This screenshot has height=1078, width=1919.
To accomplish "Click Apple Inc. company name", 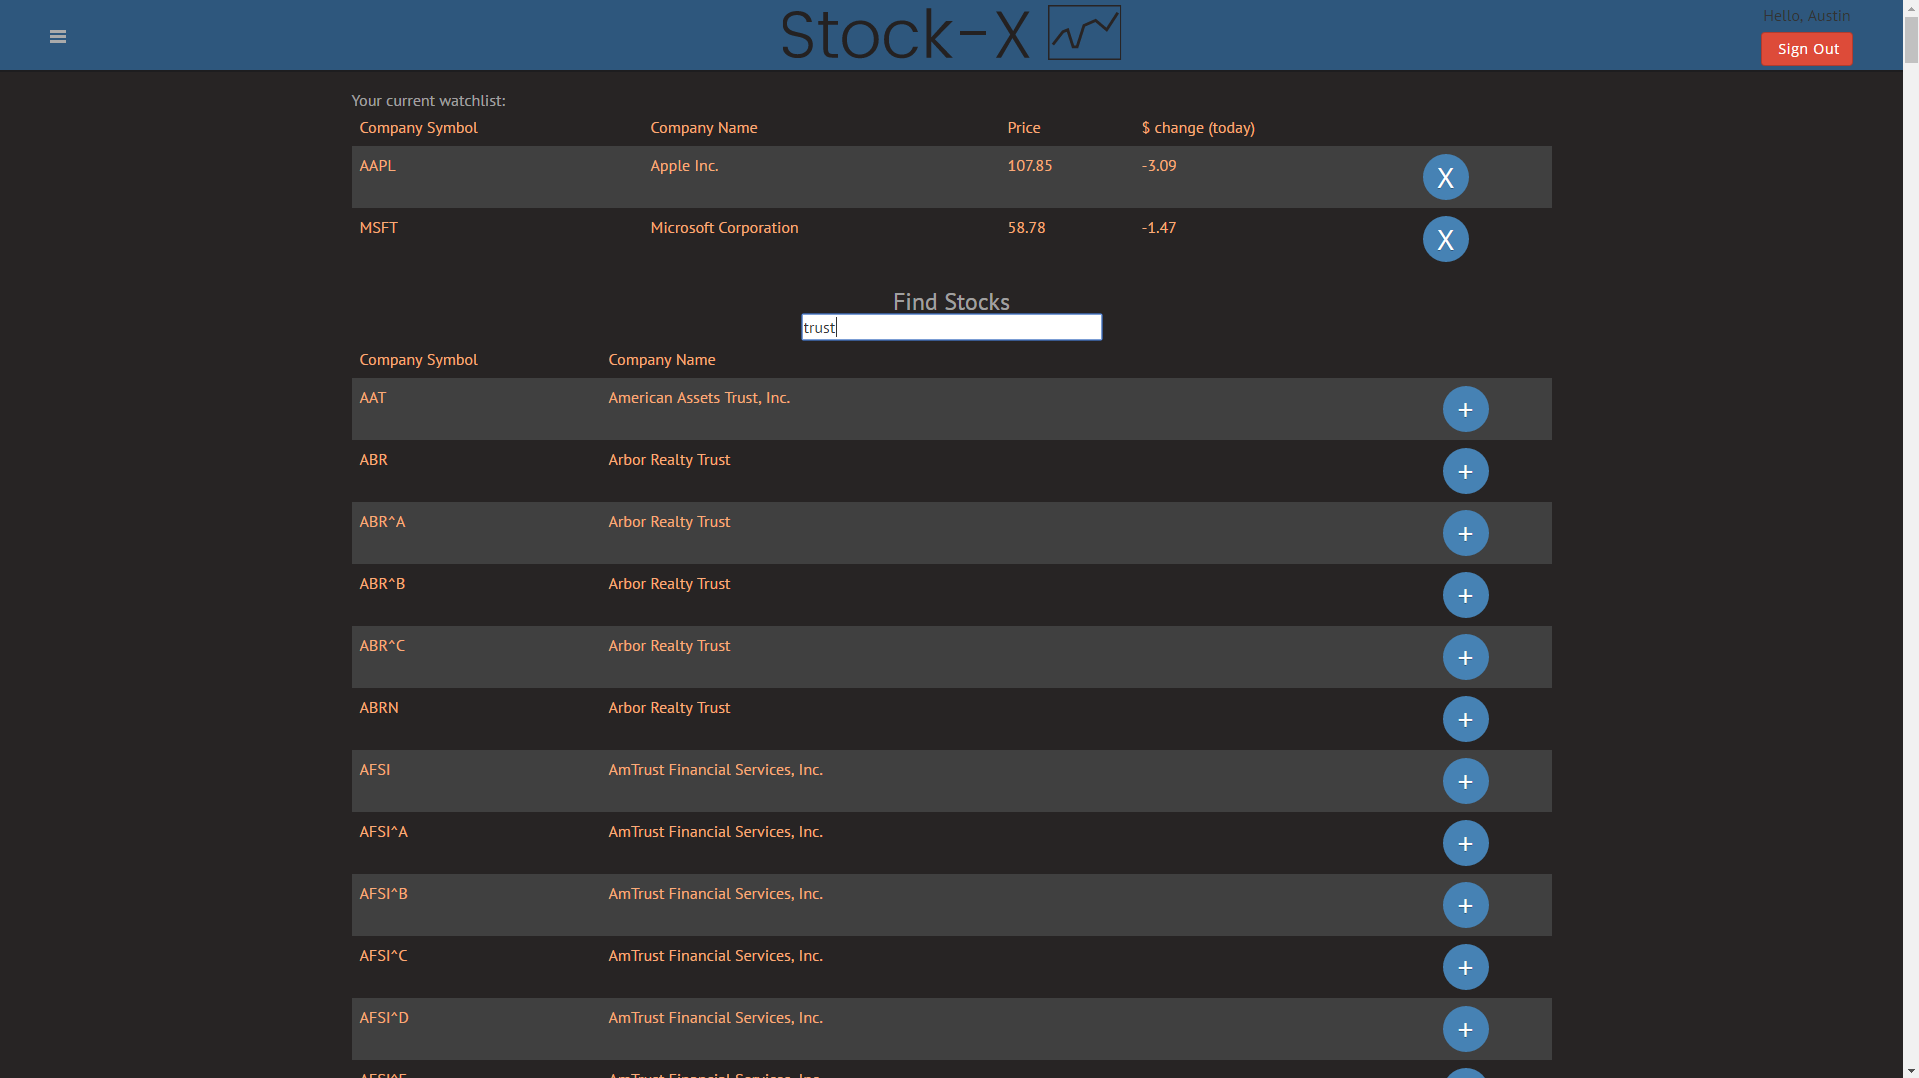I will 684,166.
